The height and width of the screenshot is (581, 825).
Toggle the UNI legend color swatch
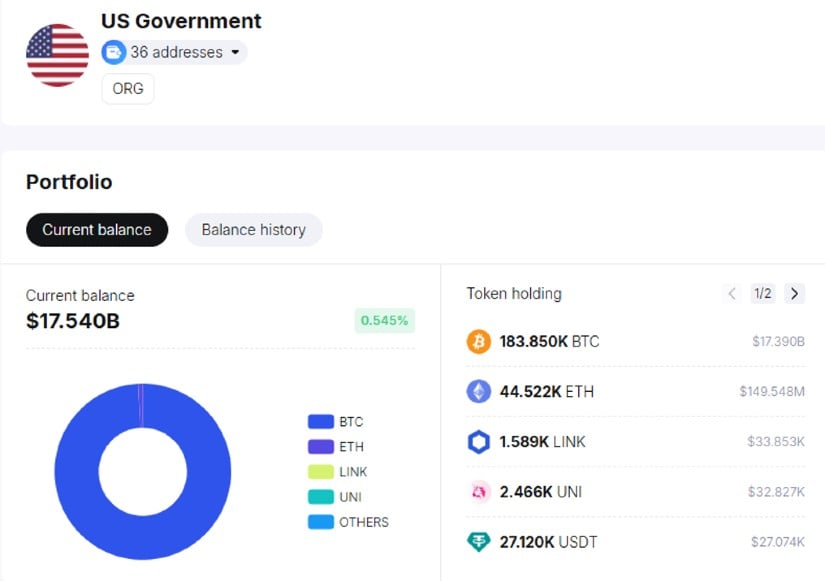tap(320, 497)
